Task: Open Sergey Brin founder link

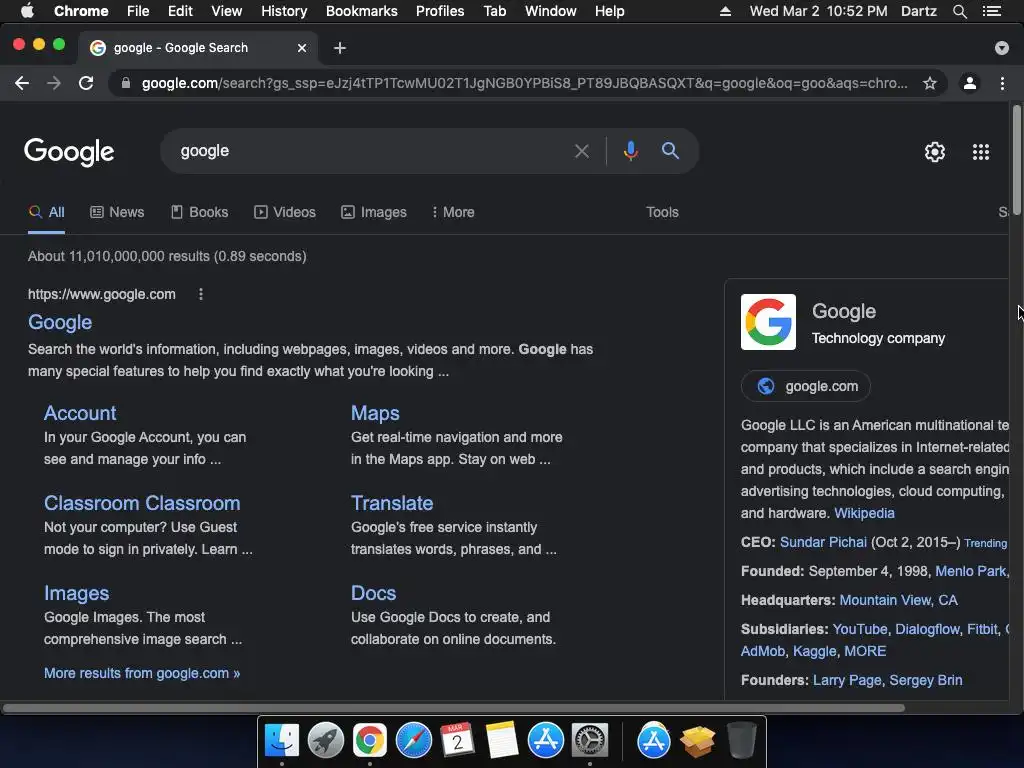Action: click(x=925, y=680)
